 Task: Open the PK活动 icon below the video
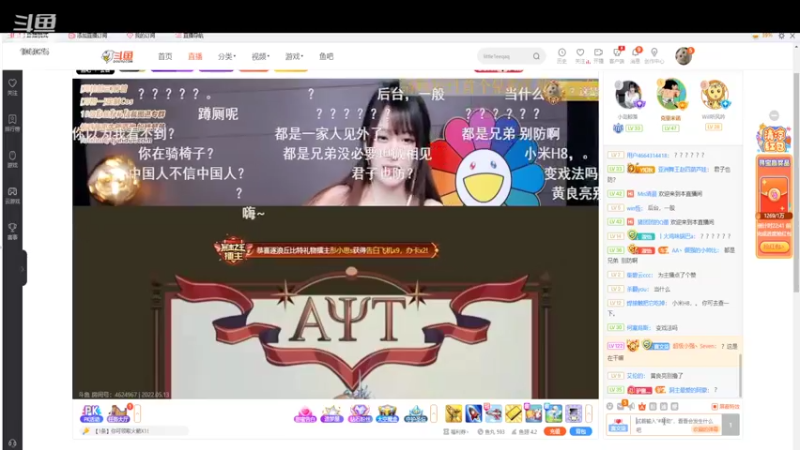point(91,413)
